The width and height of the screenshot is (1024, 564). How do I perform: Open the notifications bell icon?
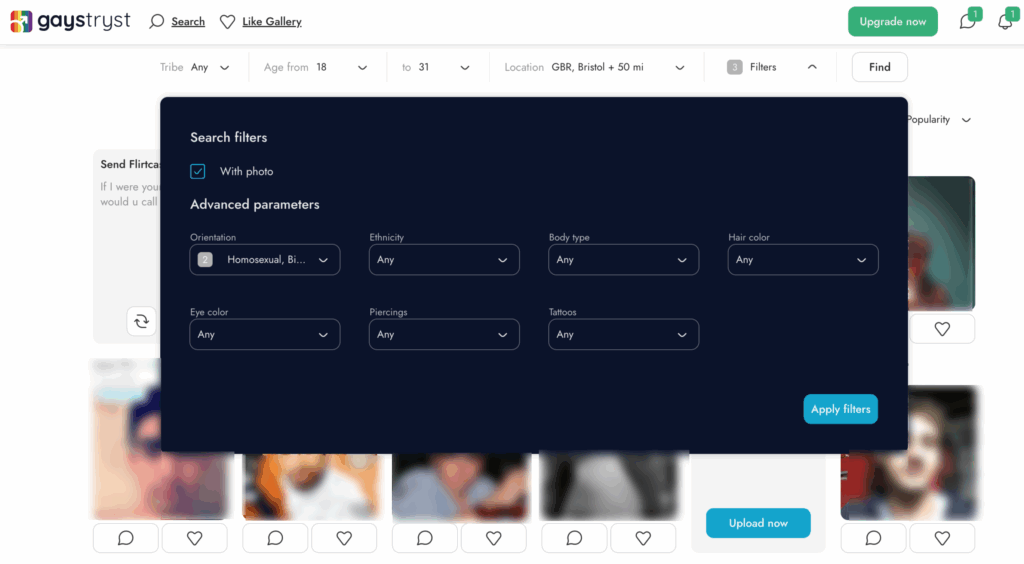pos(1005,22)
